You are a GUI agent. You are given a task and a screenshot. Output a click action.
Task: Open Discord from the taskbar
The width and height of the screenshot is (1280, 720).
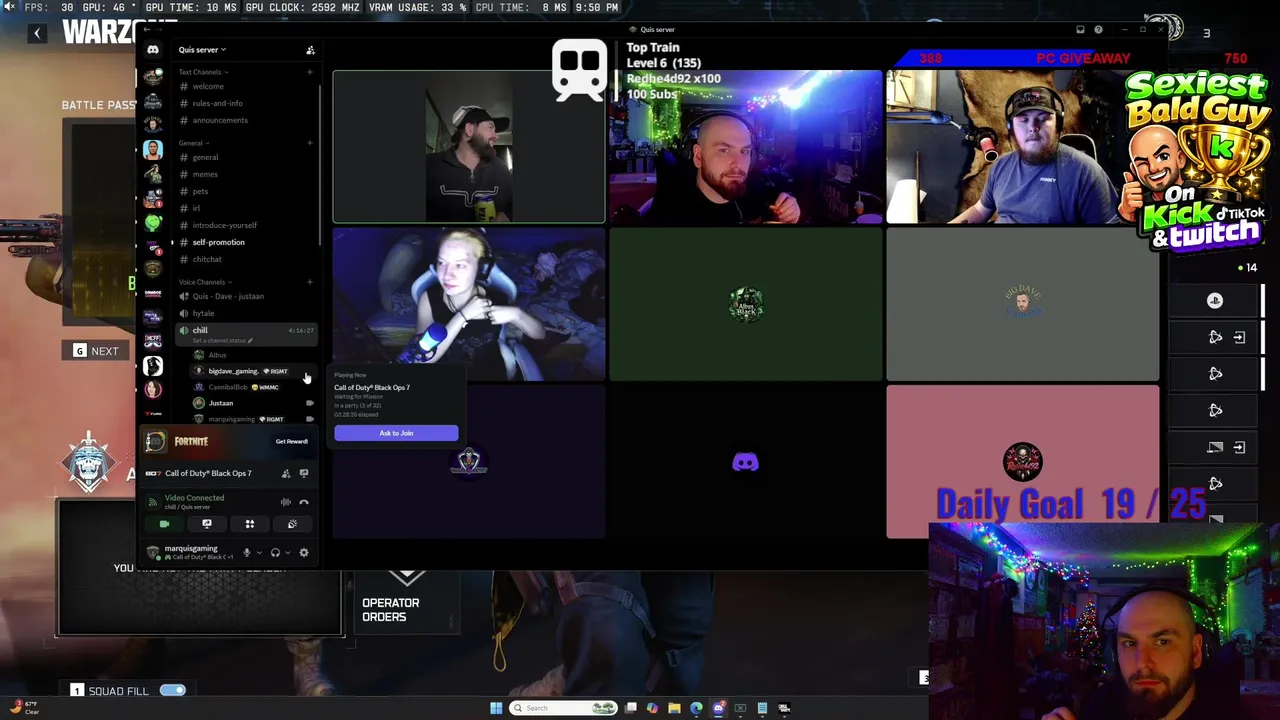pos(719,708)
